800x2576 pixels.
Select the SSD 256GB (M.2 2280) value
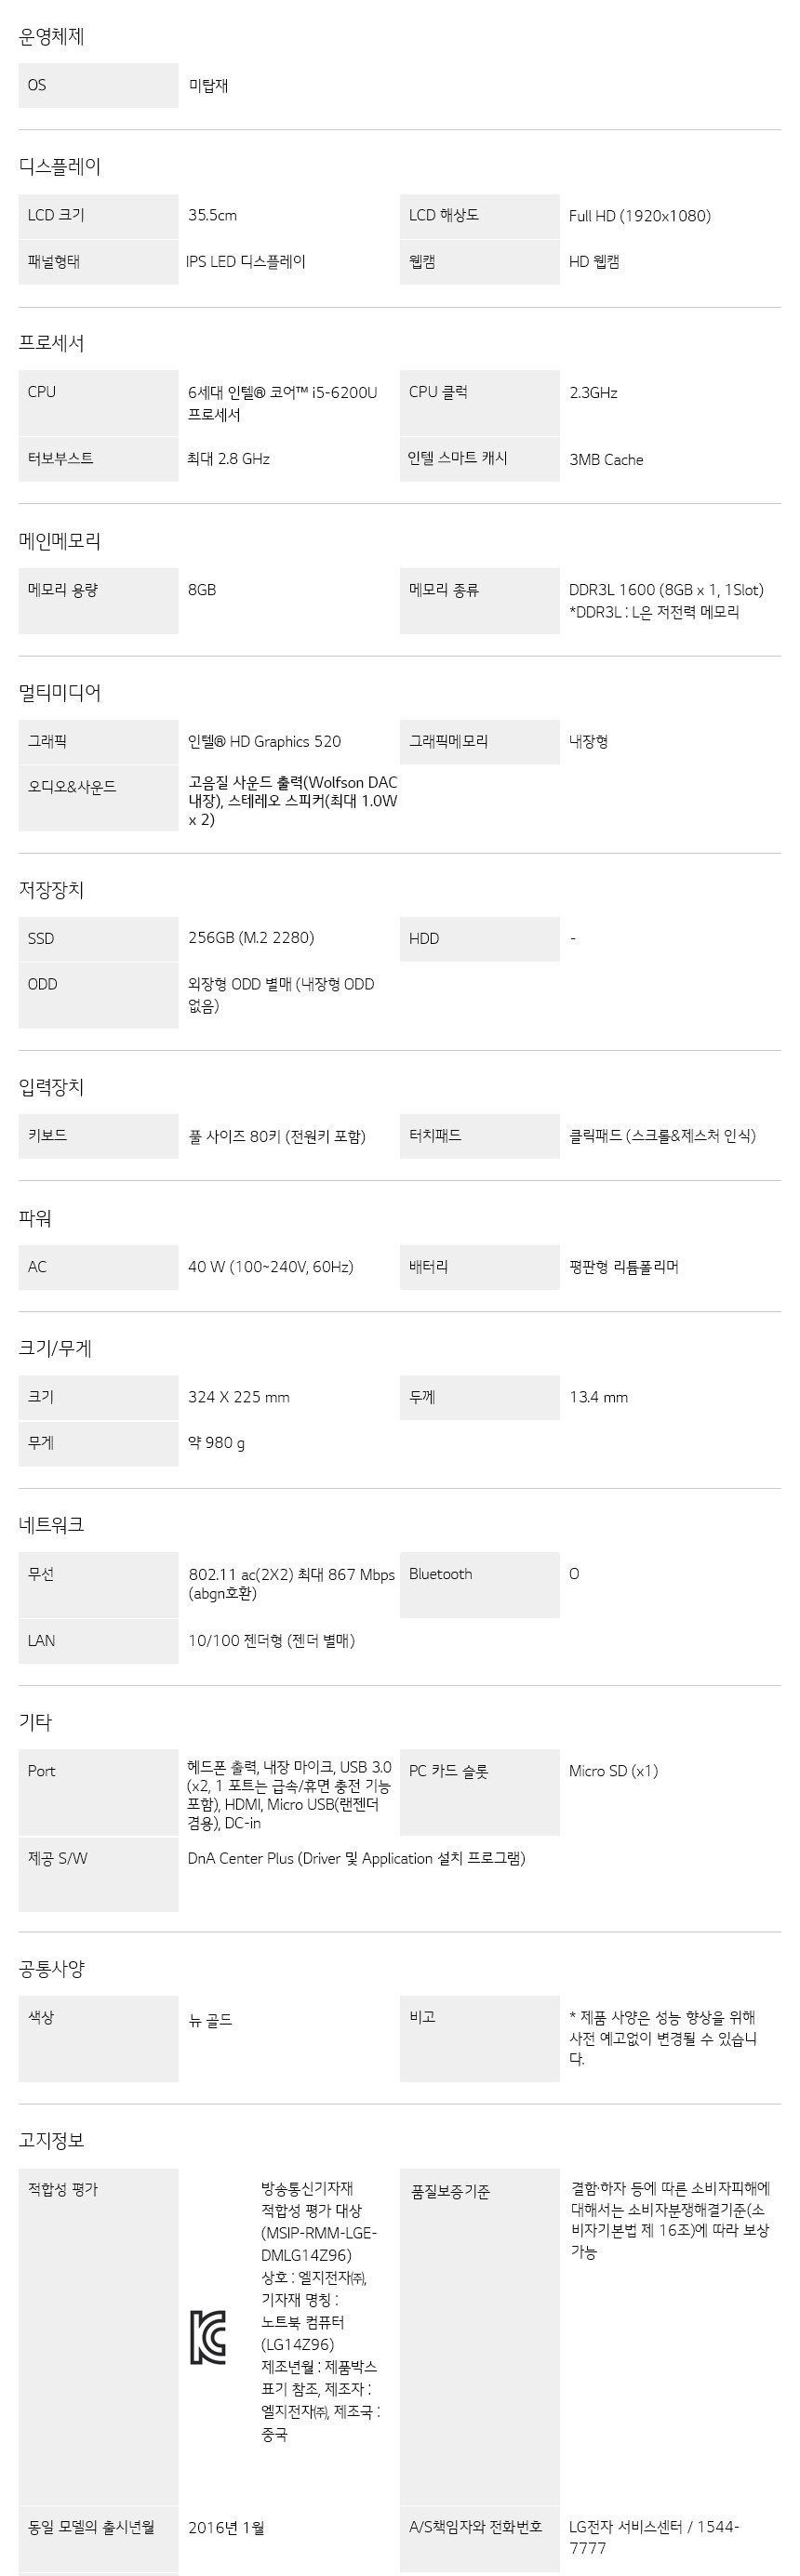tap(251, 938)
